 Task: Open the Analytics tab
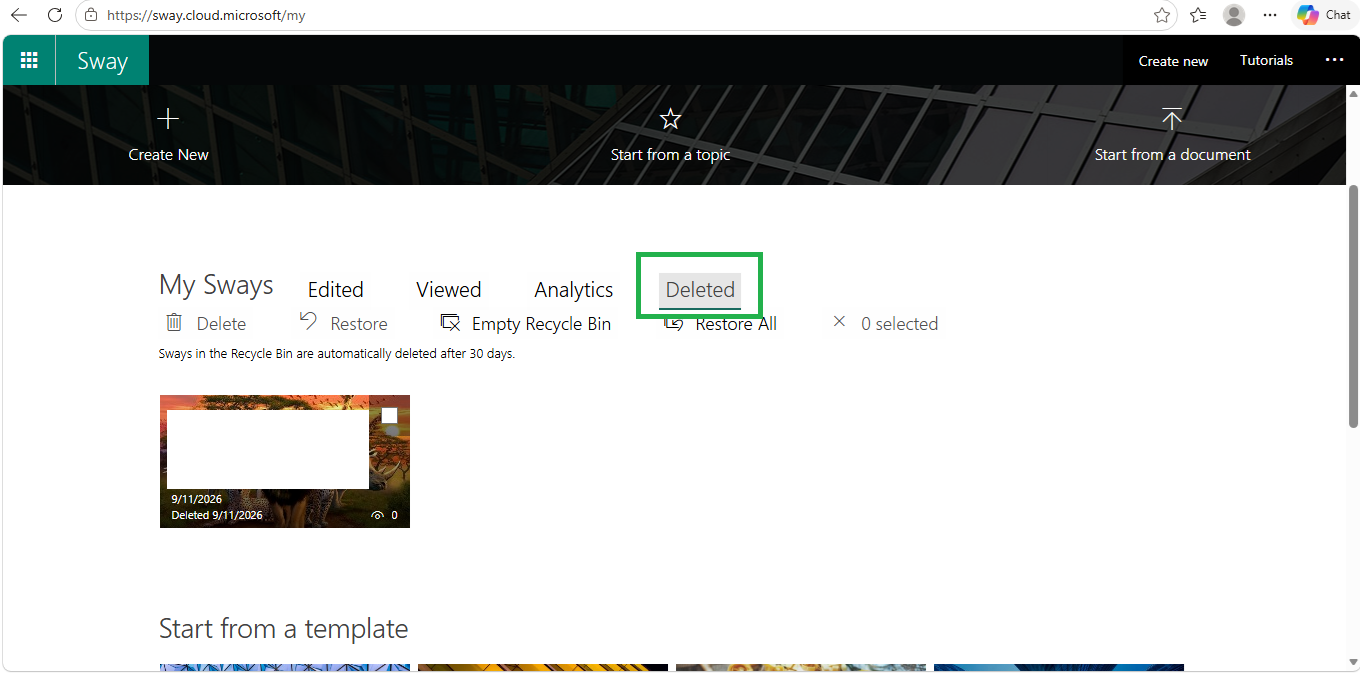coord(573,290)
